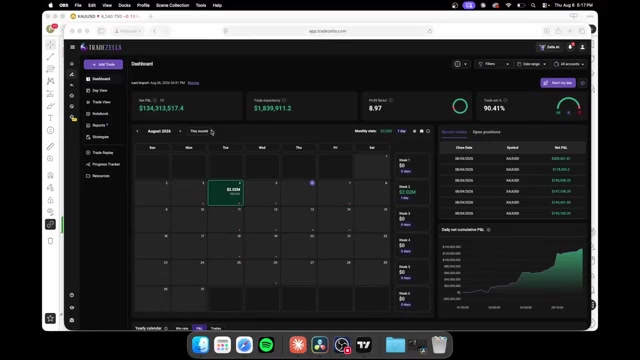
Task: Click the info icon beside Net P&L
Action: [x=155, y=100]
